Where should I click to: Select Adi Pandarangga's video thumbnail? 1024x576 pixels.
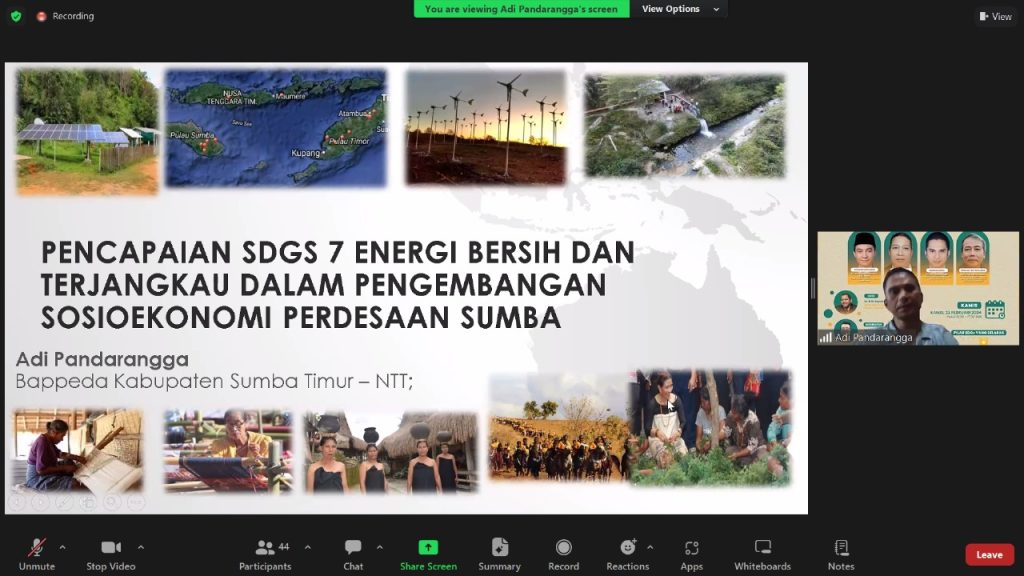[917, 288]
